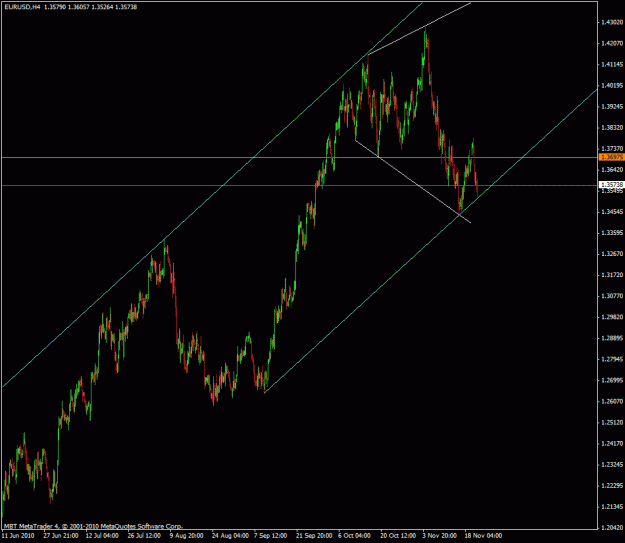Click the 1.37370 price axis label
The width and height of the screenshot is (625, 543).
[612, 149]
